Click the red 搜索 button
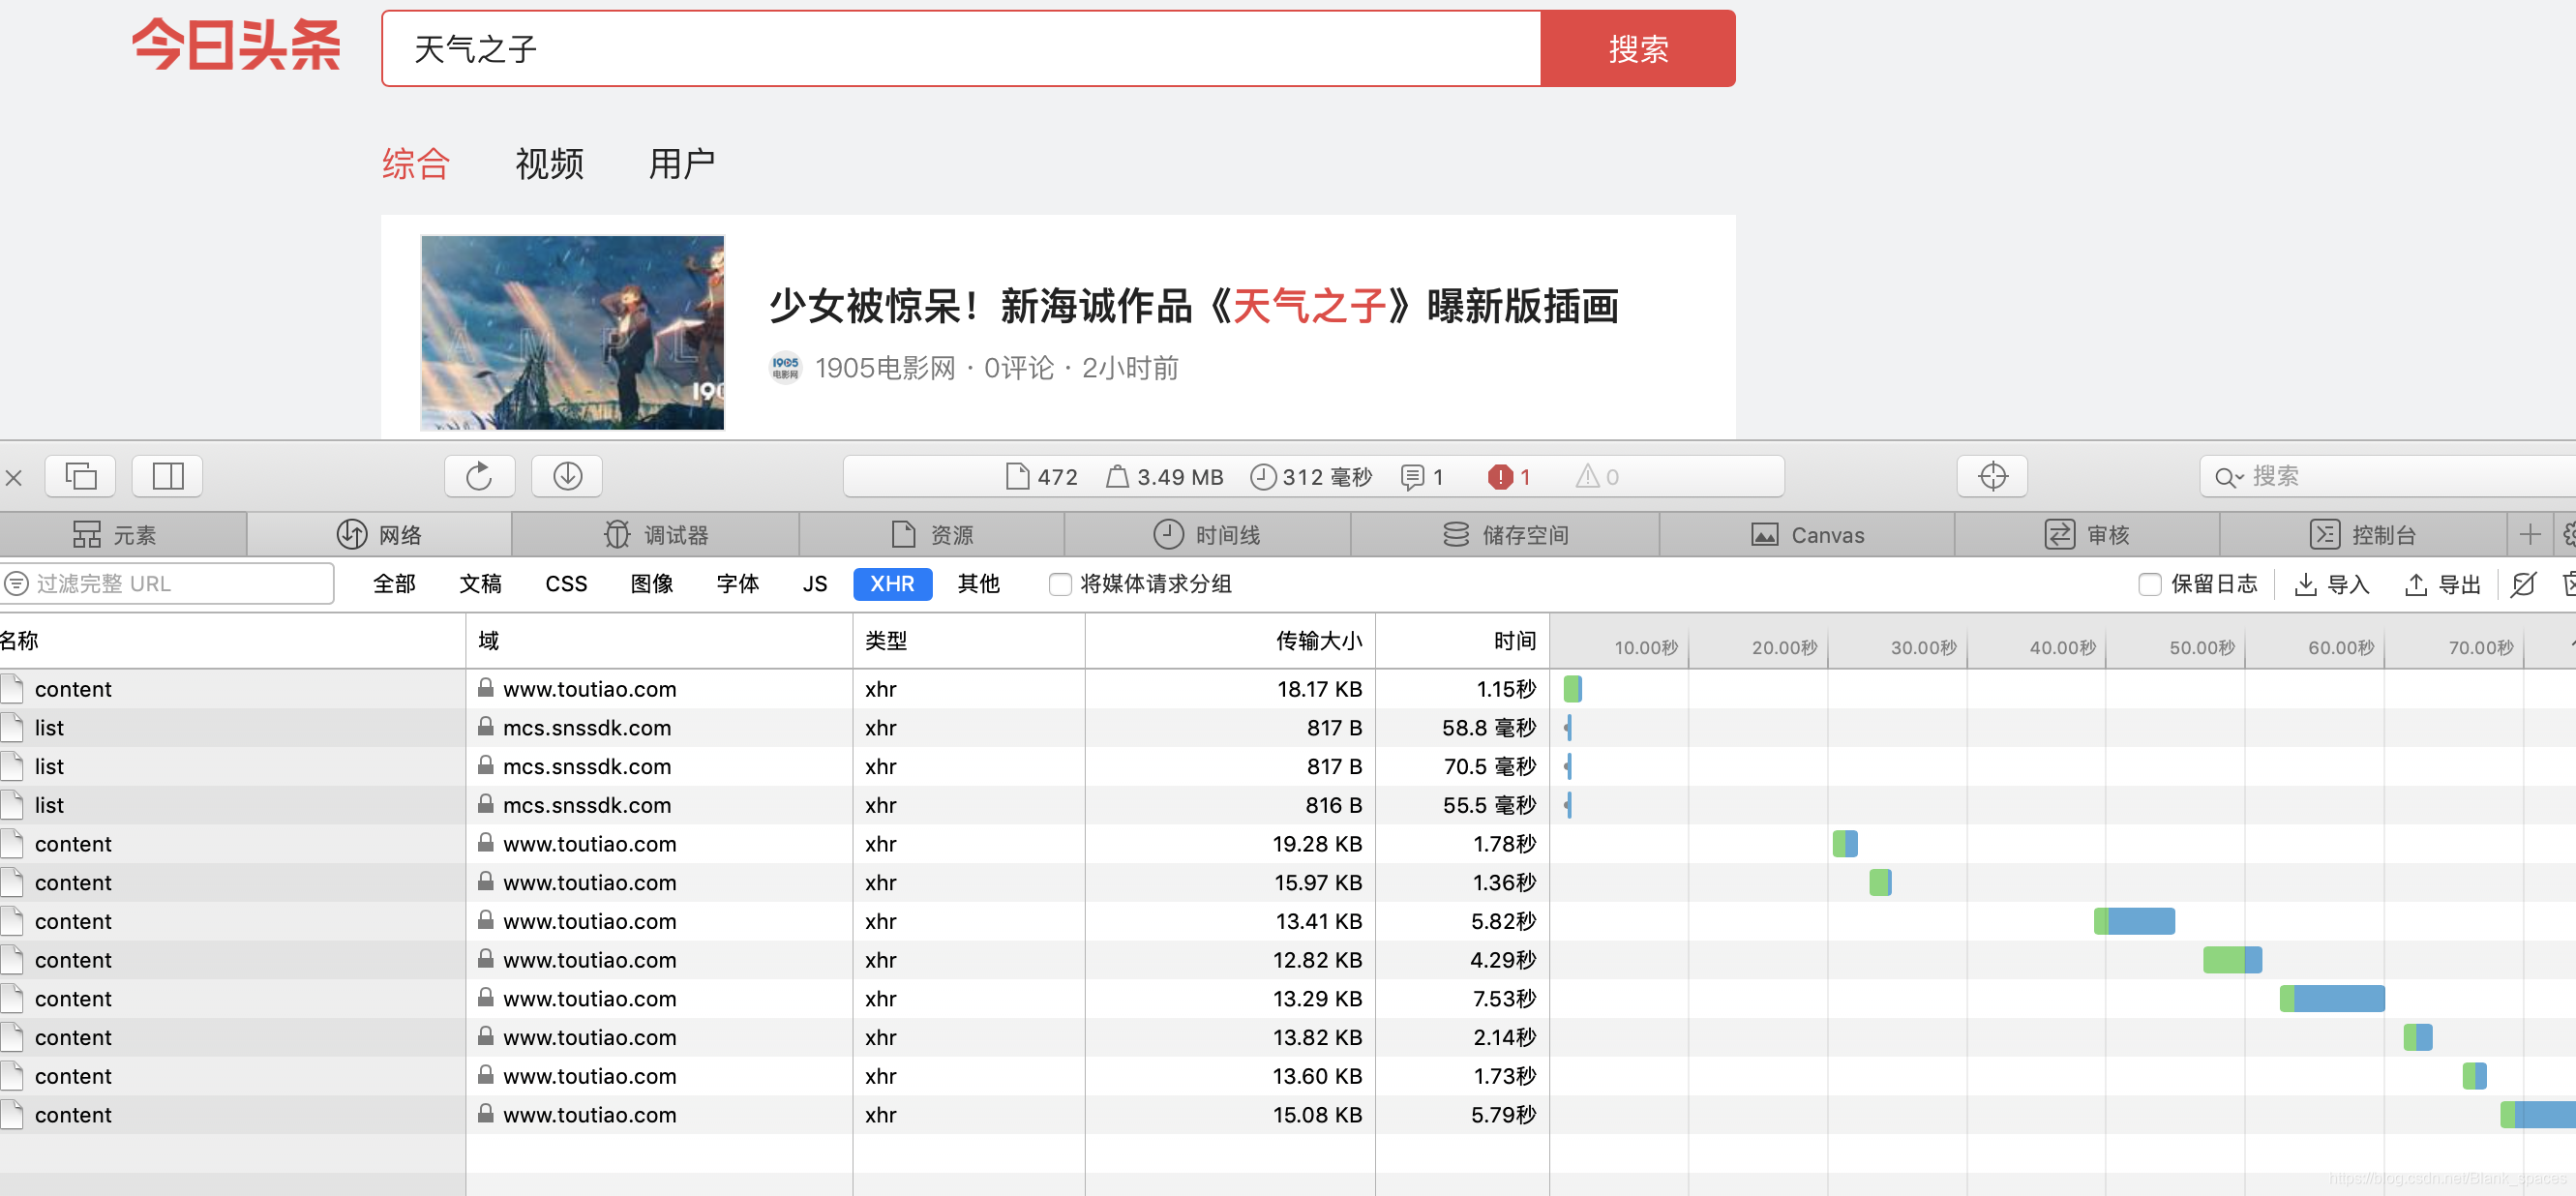The height and width of the screenshot is (1196, 2576). [1638, 49]
